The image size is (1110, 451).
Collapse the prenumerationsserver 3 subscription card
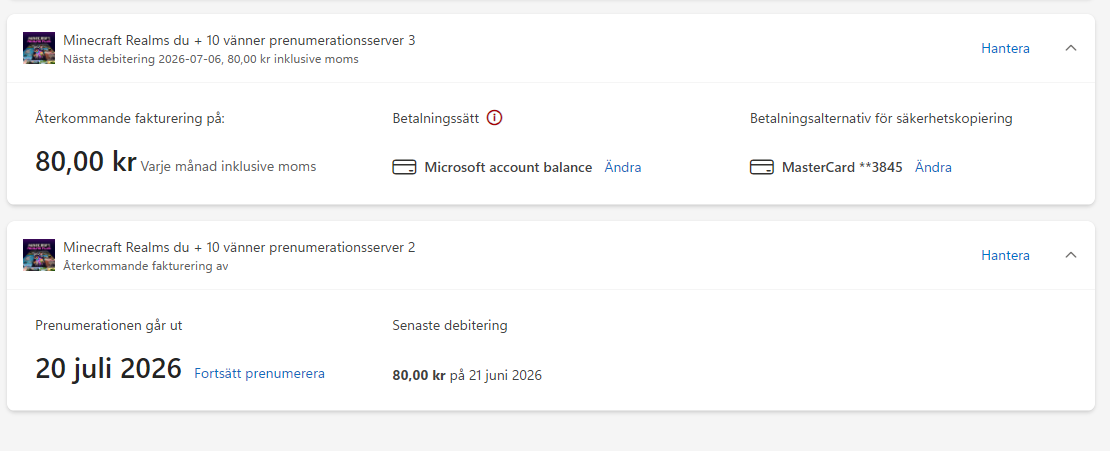click(1071, 48)
